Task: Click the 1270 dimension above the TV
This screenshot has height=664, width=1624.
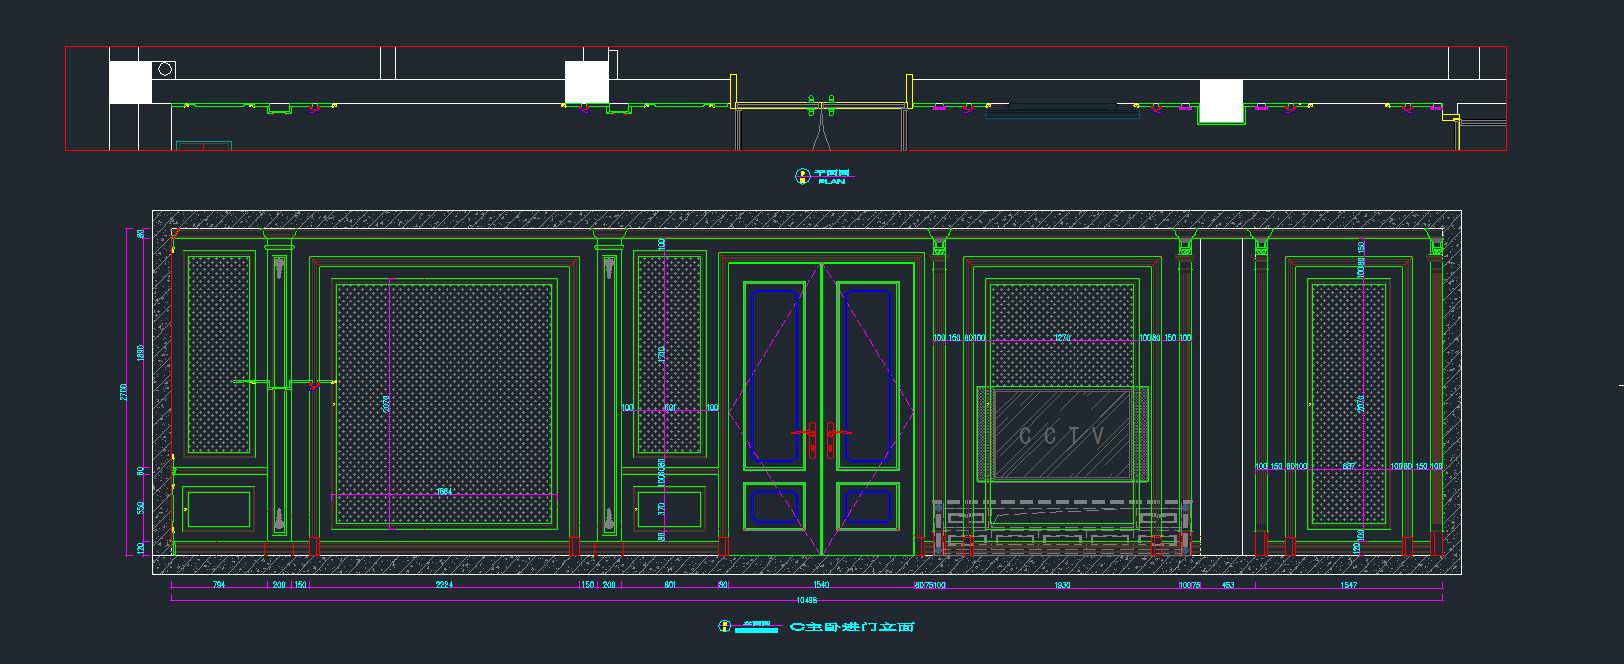Action: pyautogui.click(x=1062, y=339)
